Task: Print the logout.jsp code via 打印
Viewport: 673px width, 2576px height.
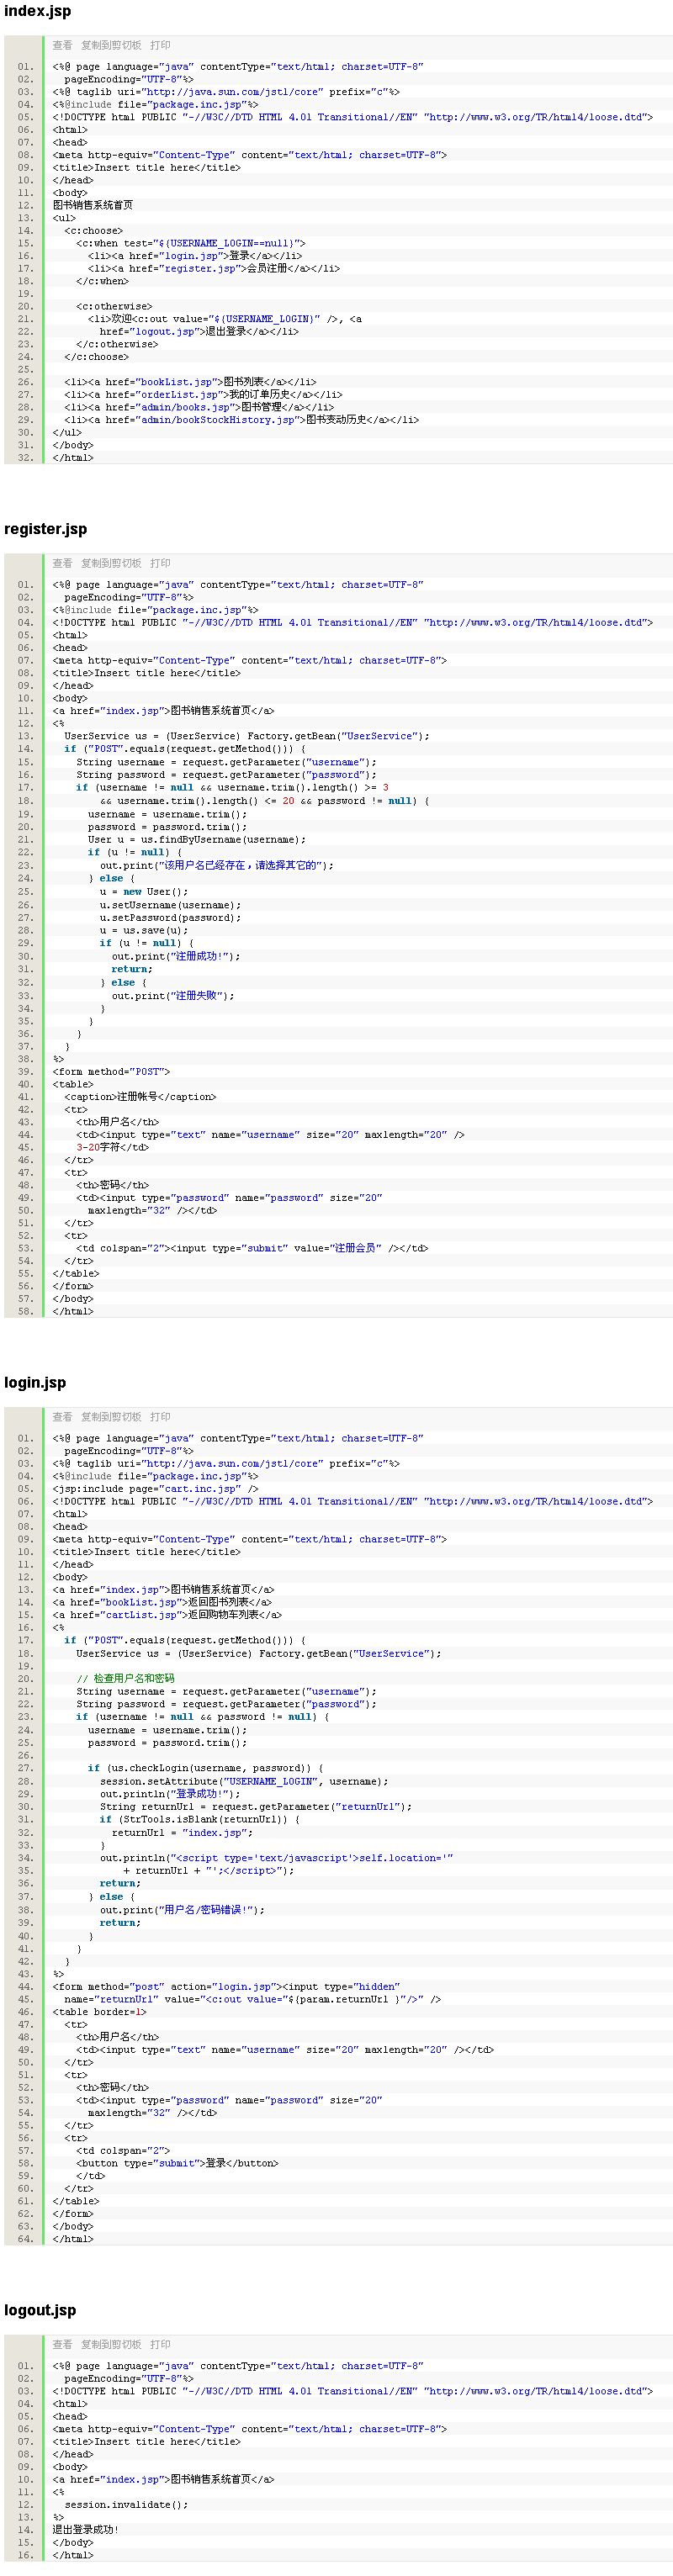Action: click(160, 2344)
